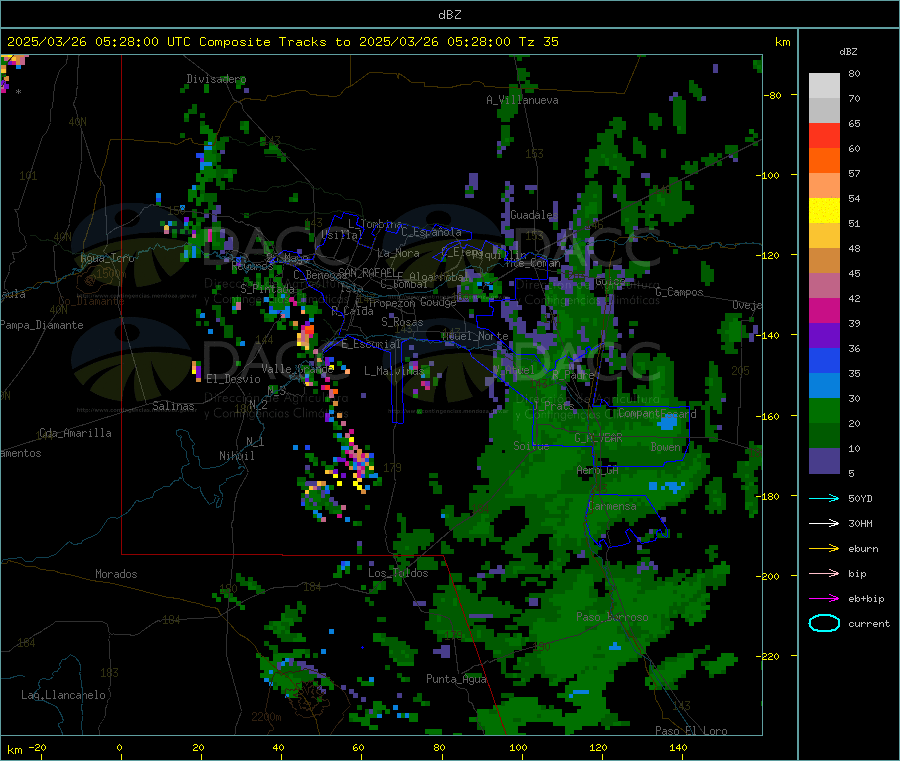Viewport: 900px width, 761px height.
Task: Click the S_Rosas map label
Action: coord(402,322)
